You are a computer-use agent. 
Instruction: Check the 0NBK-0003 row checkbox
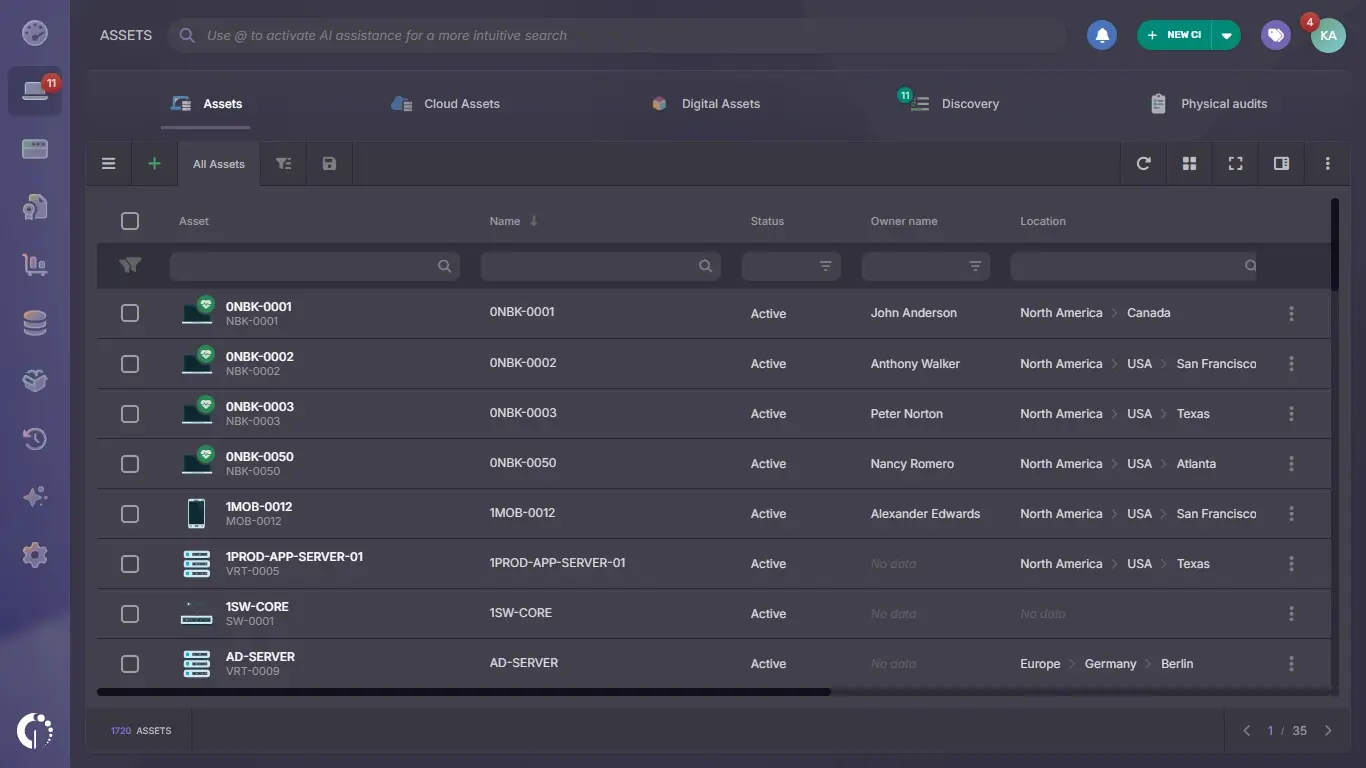(x=130, y=413)
